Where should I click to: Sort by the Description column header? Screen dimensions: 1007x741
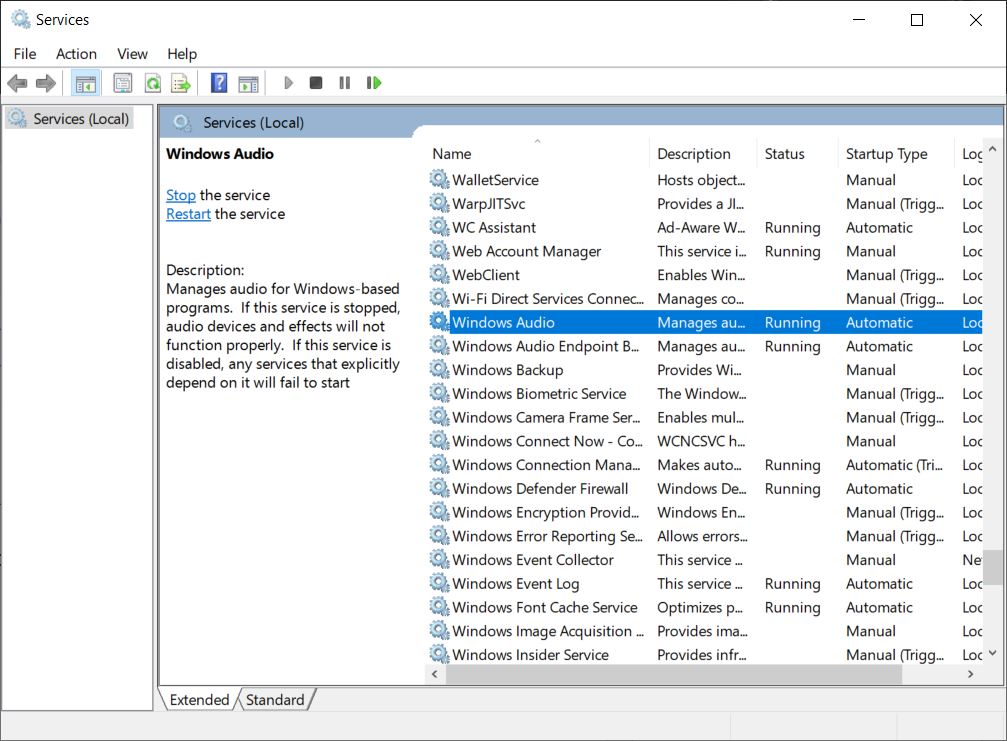click(x=704, y=153)
